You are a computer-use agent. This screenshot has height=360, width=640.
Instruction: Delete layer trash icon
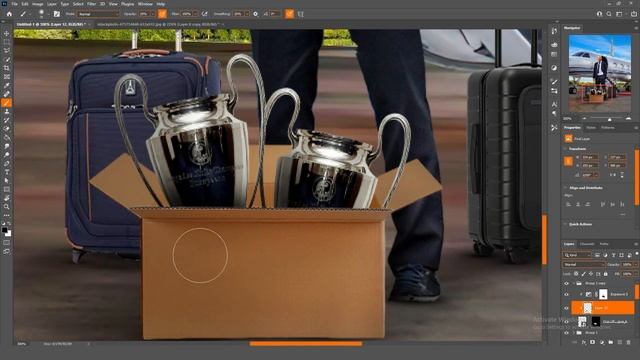[629, 342]
